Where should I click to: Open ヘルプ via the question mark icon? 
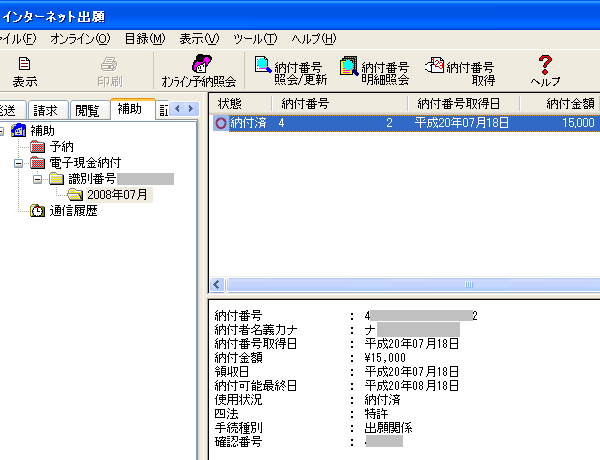(x=545, y=70)
